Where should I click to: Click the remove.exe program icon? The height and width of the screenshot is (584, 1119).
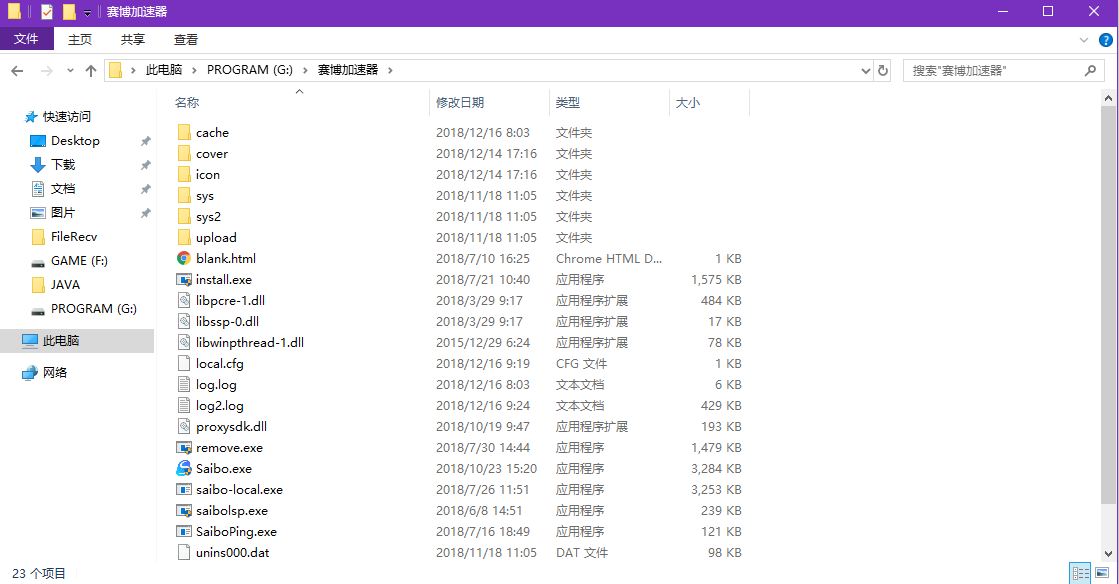(x=184, y=448)
